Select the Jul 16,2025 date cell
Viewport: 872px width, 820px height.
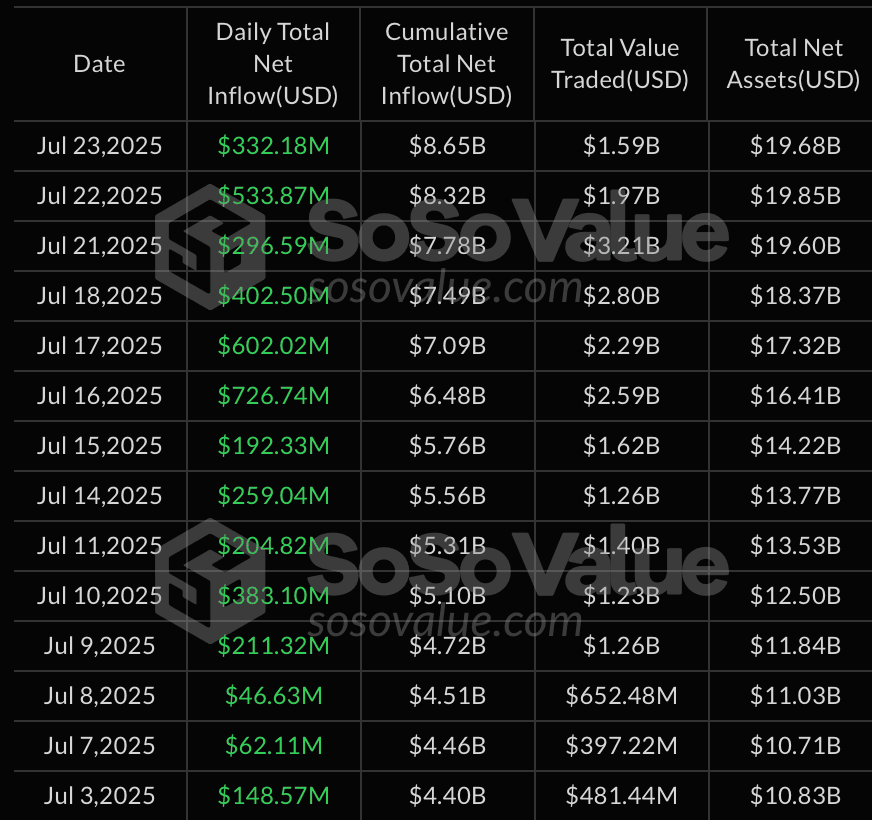[99, 396]
